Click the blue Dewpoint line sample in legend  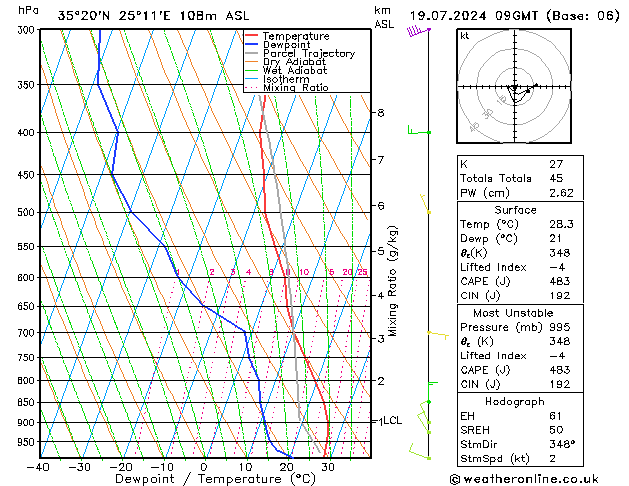click(251, 45)
